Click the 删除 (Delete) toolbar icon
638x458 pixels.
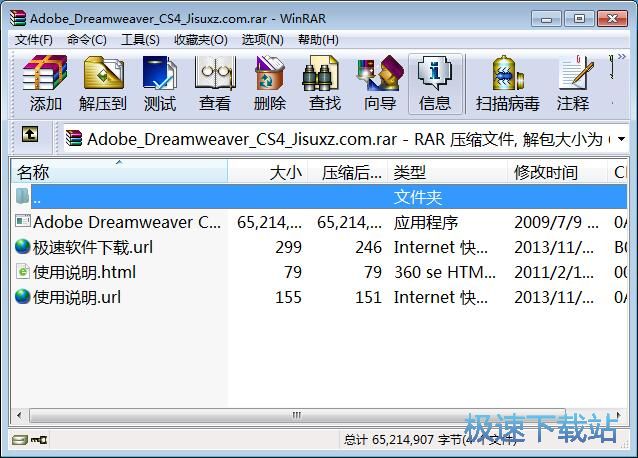pyautogui.click(x=269, y=73)
